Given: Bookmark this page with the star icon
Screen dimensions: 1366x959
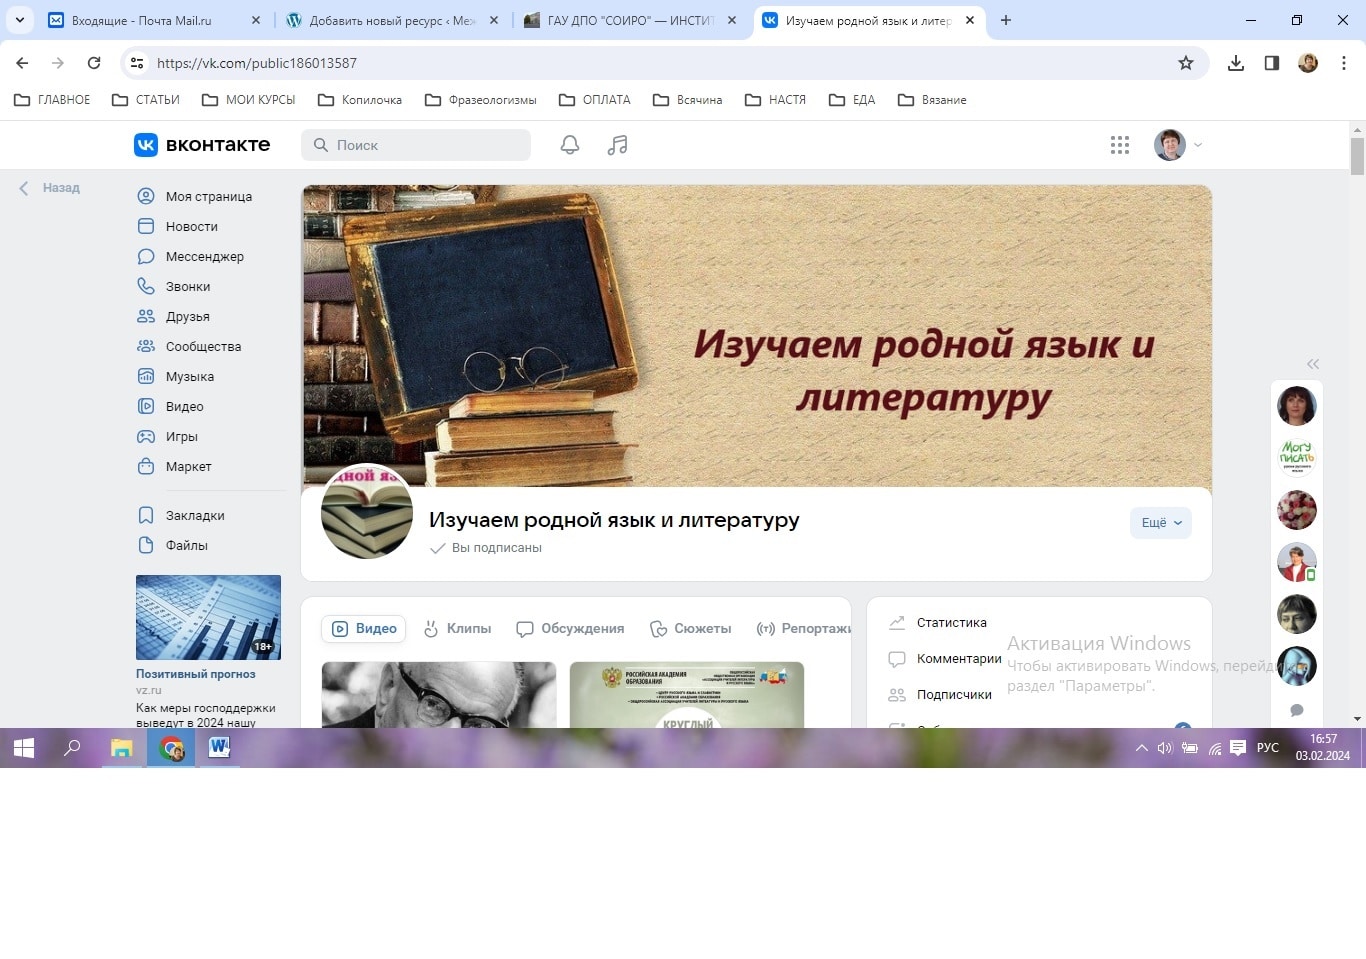Looking at the screenshot, I should (1185, 63).
